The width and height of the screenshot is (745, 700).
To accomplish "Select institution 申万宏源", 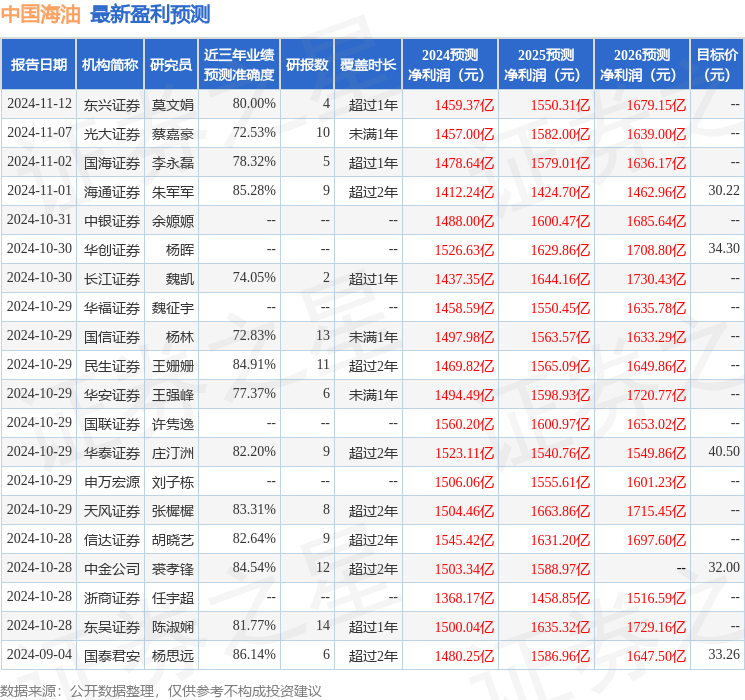I will pos(112,482).
